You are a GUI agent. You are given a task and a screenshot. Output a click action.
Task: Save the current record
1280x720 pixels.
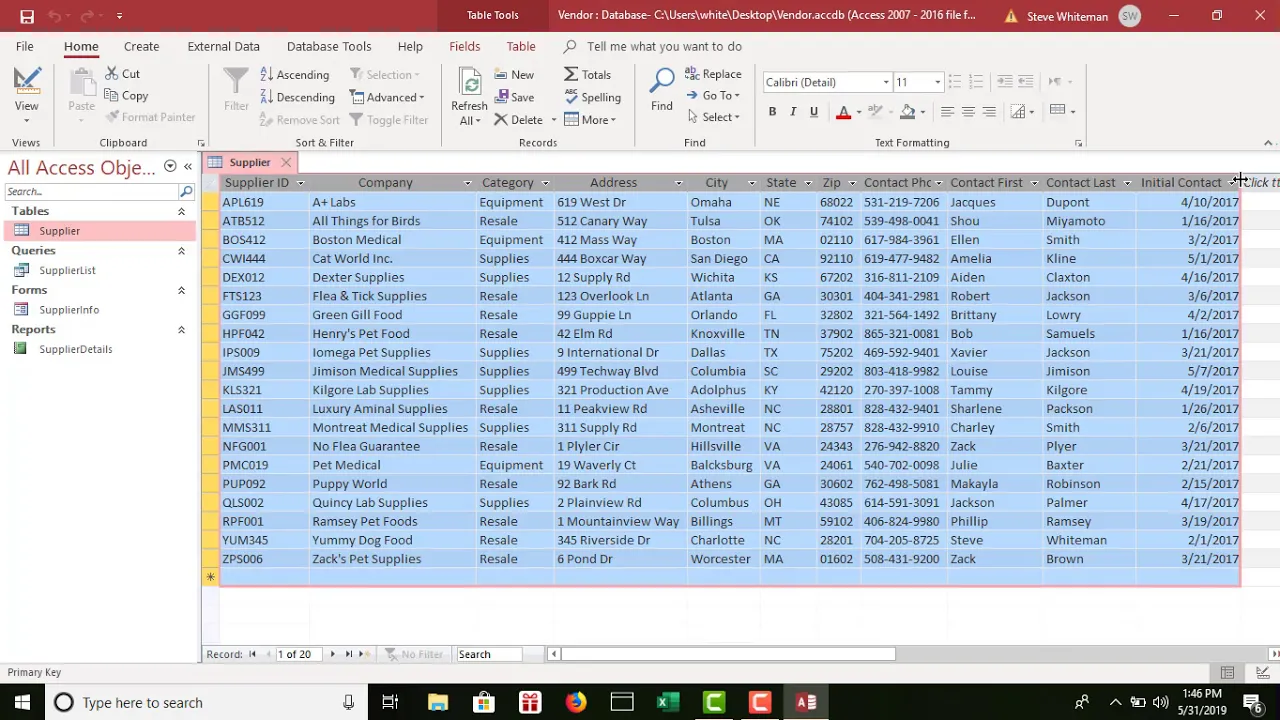[514, 98]
